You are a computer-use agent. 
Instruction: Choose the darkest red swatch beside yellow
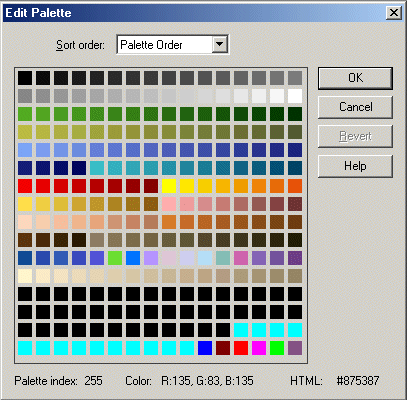(151, 186)
